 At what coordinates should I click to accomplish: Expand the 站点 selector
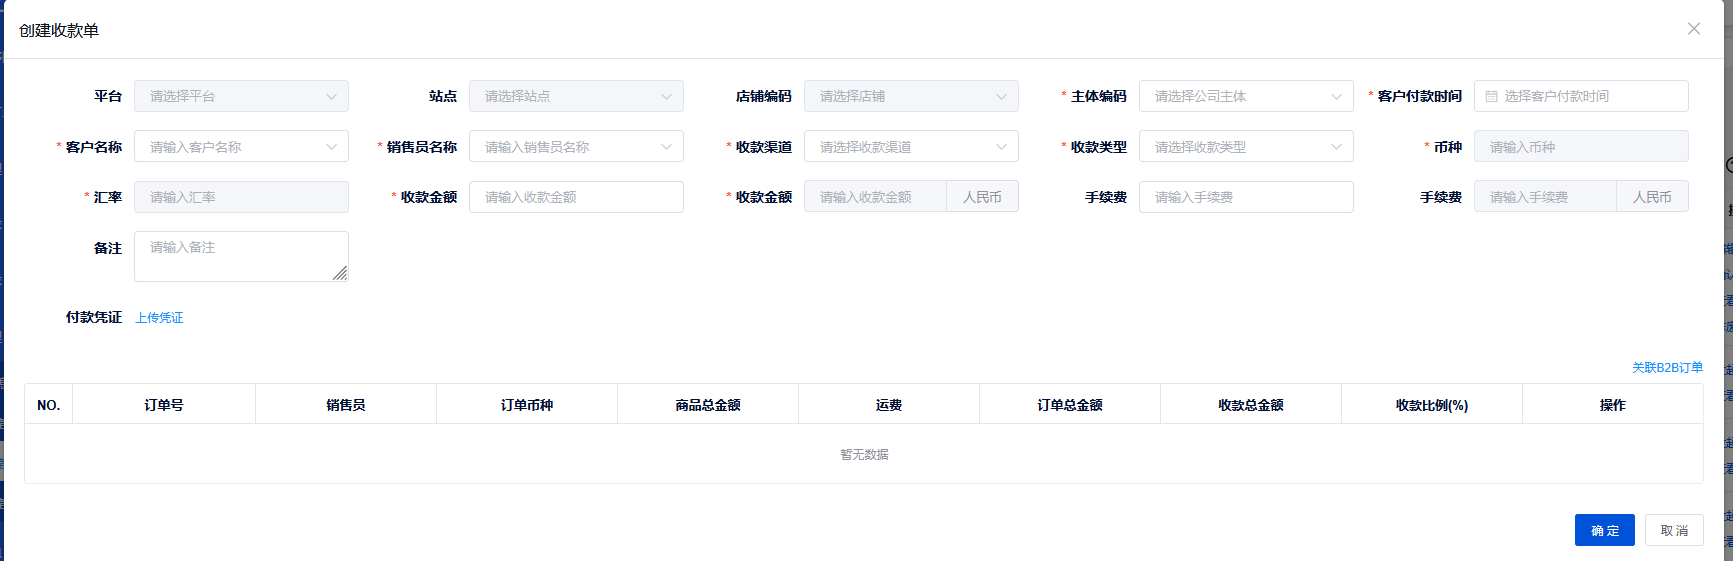click(576, 97)
